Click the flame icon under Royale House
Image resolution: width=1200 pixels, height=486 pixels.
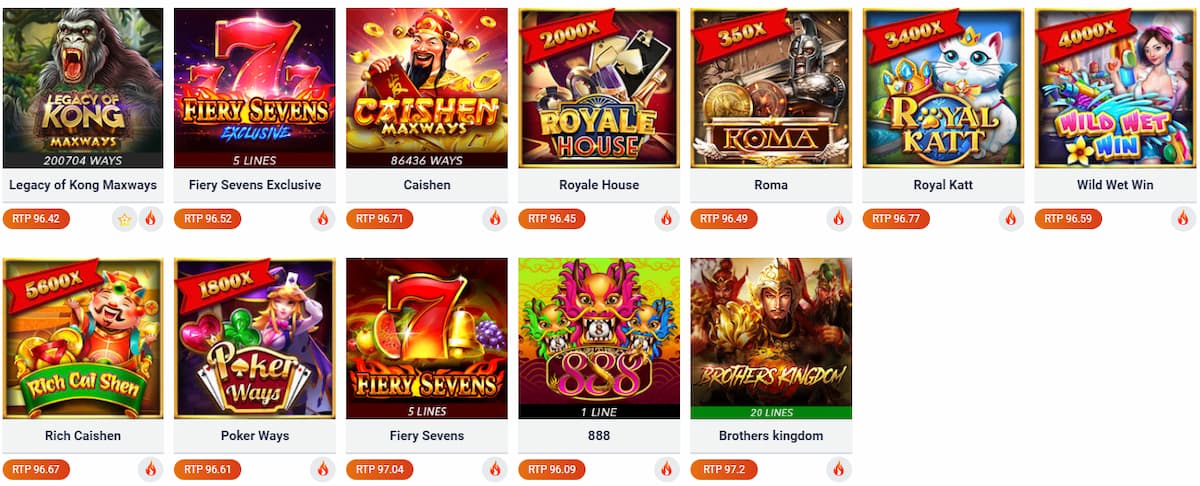click(667, 218)
